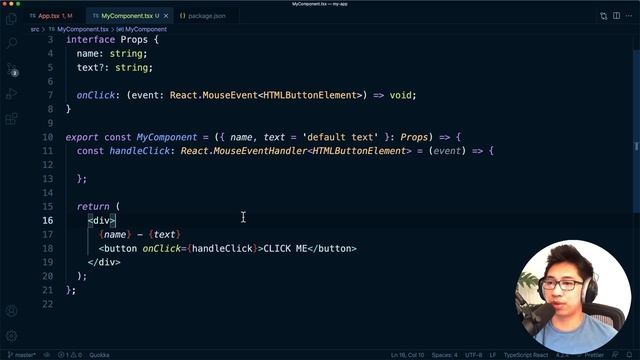
Task: Open the Search view in activity bar
Action: coord(11,43)
